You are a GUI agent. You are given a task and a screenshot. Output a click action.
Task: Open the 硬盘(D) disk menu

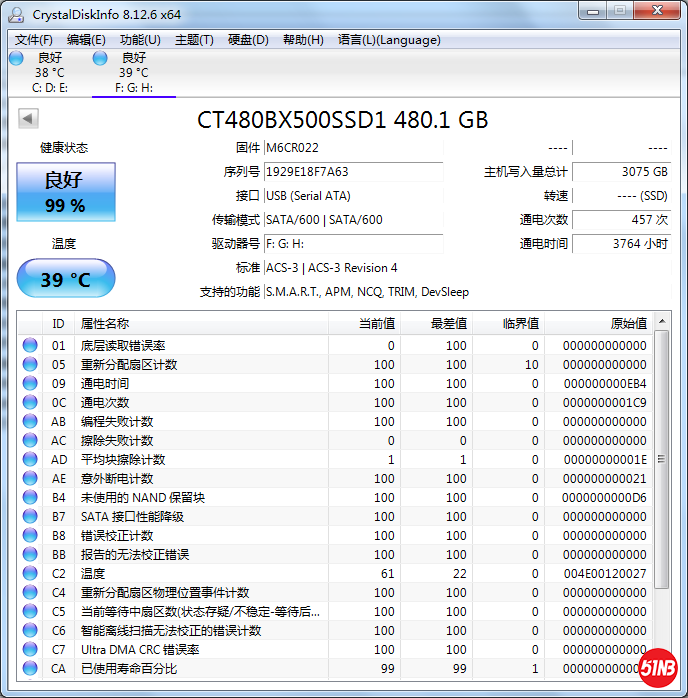pos(248,40)
